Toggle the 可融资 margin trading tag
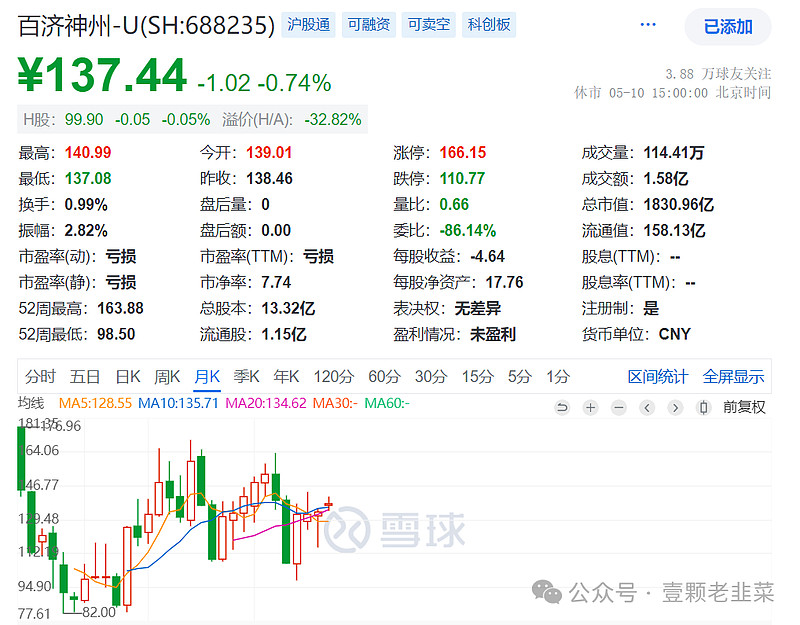800x625 pixels. 368,25
